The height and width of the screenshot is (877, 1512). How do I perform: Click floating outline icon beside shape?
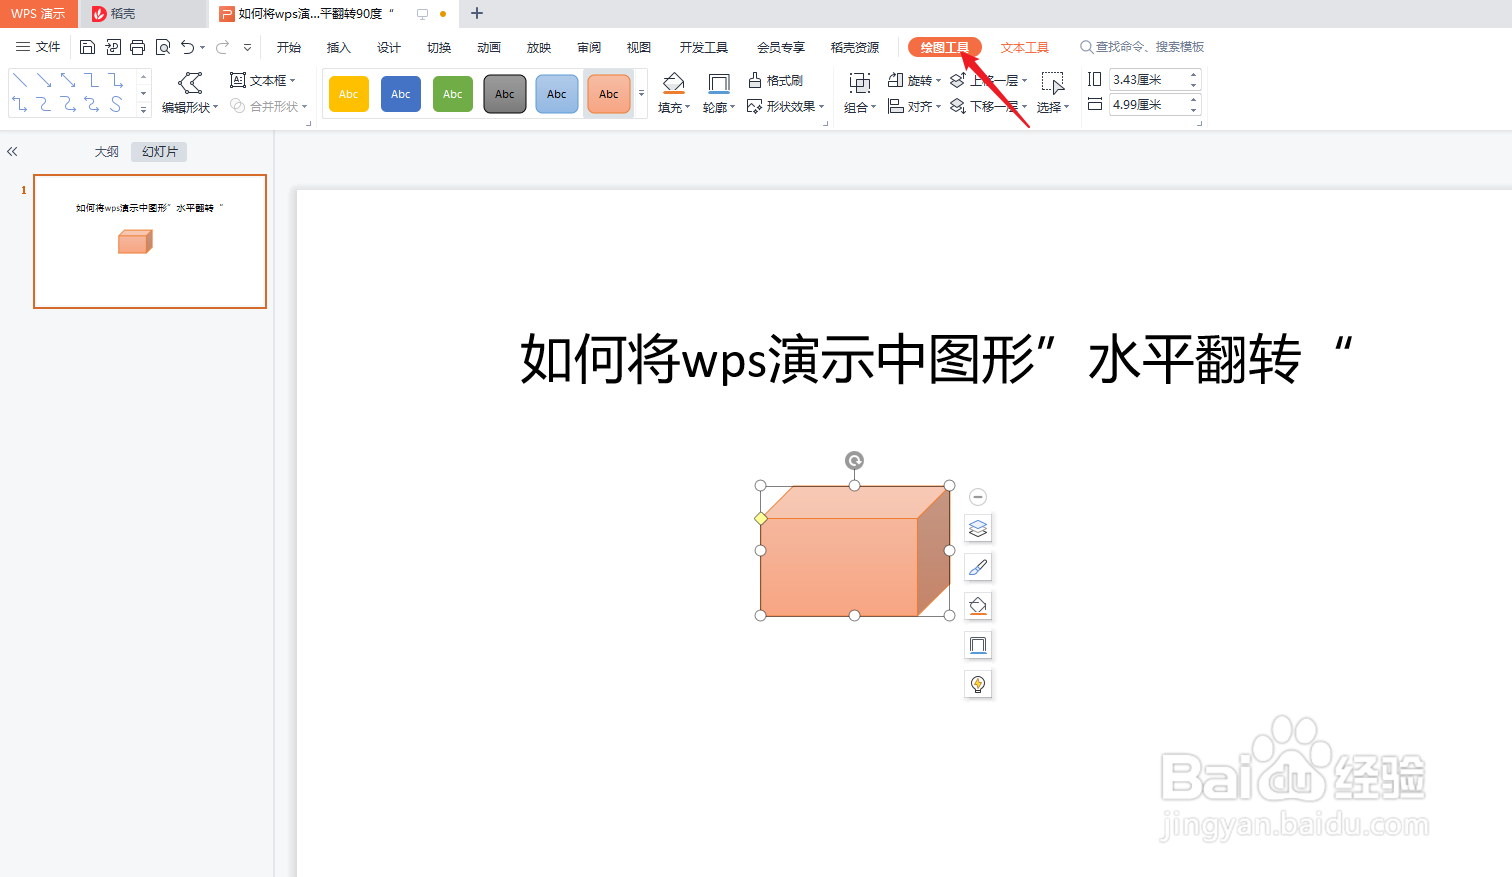click(x=978, y=645)
